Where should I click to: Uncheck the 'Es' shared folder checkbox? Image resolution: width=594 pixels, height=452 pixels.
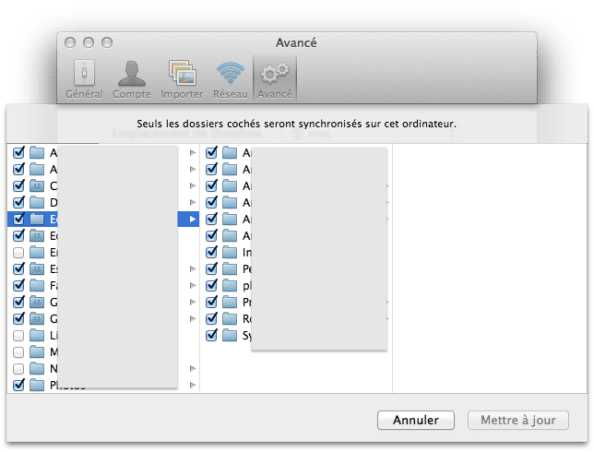19,269
